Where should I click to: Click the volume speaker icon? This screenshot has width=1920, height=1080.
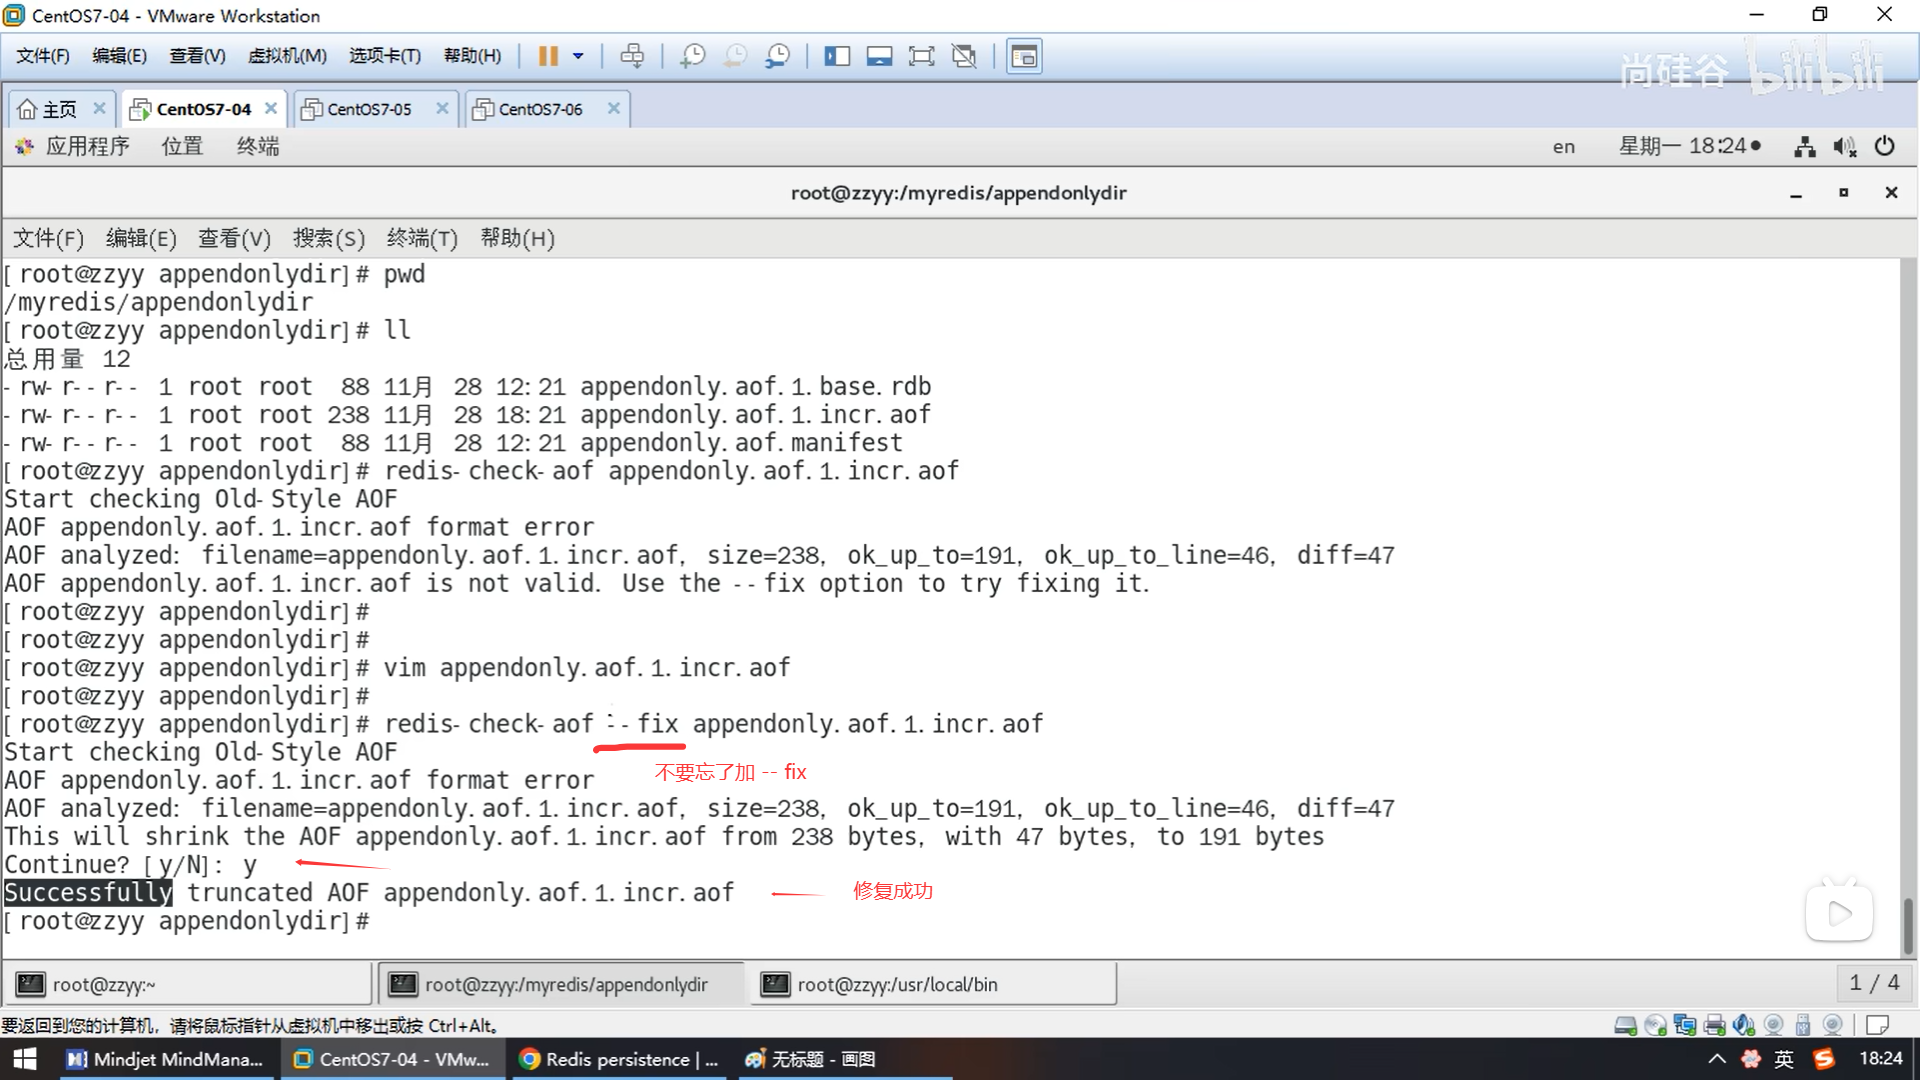[1844, 147]
